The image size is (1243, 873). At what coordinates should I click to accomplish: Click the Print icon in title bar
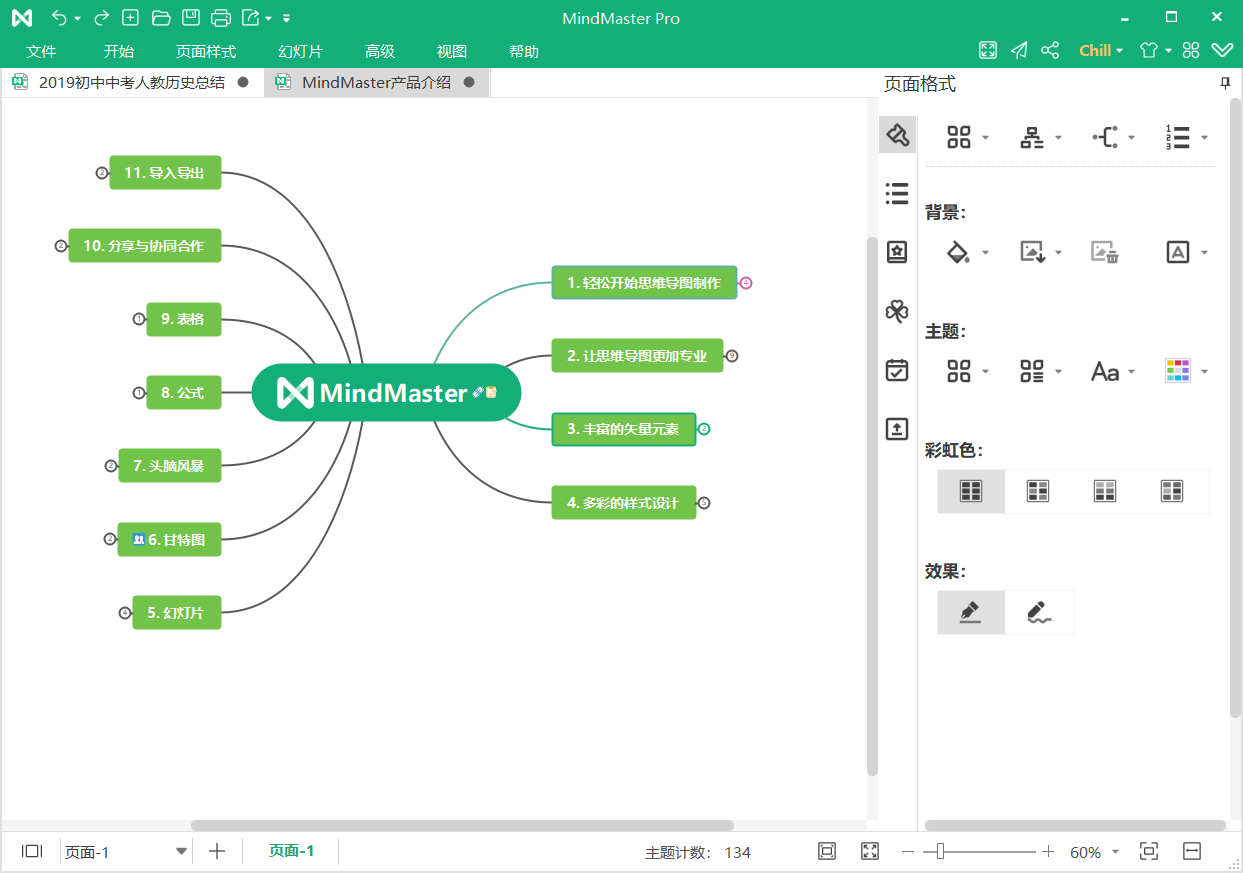[x=222, y=18]
